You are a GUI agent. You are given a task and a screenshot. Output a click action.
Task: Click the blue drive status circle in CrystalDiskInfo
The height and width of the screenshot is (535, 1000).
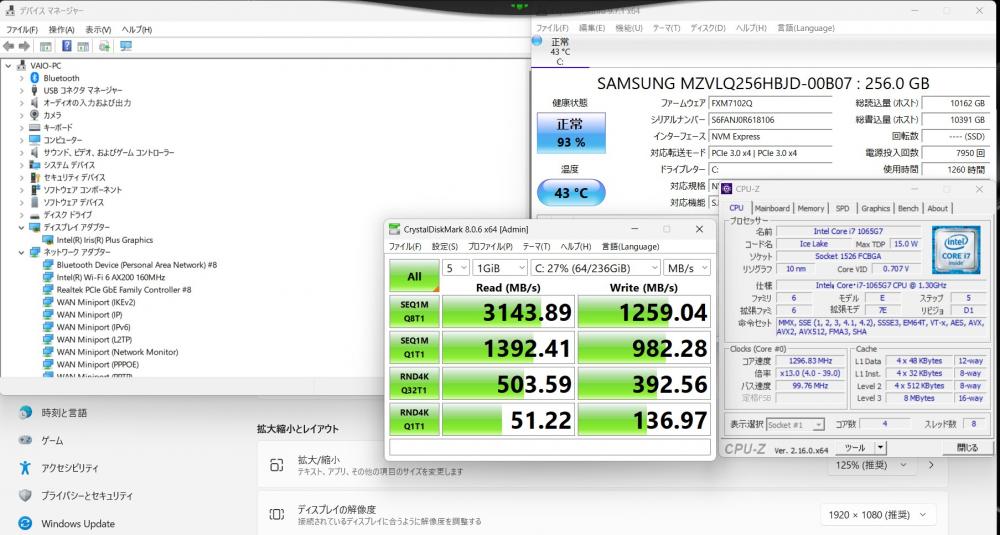(x=537, y=41)
